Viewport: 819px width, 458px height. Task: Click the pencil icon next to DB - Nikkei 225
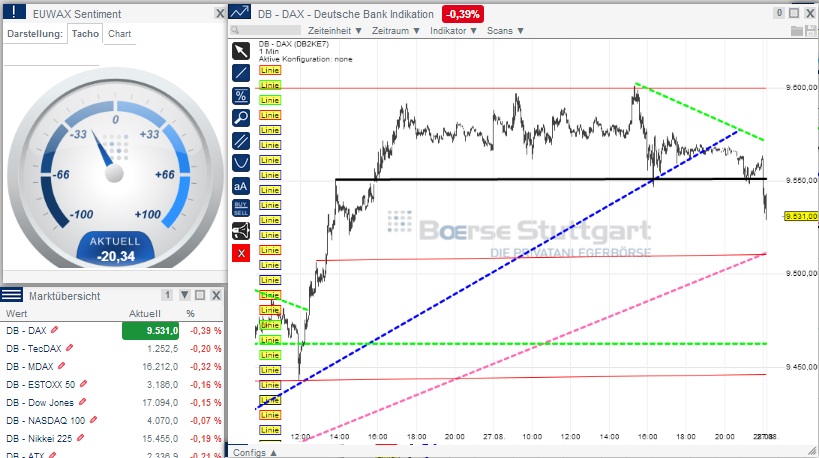80,438
